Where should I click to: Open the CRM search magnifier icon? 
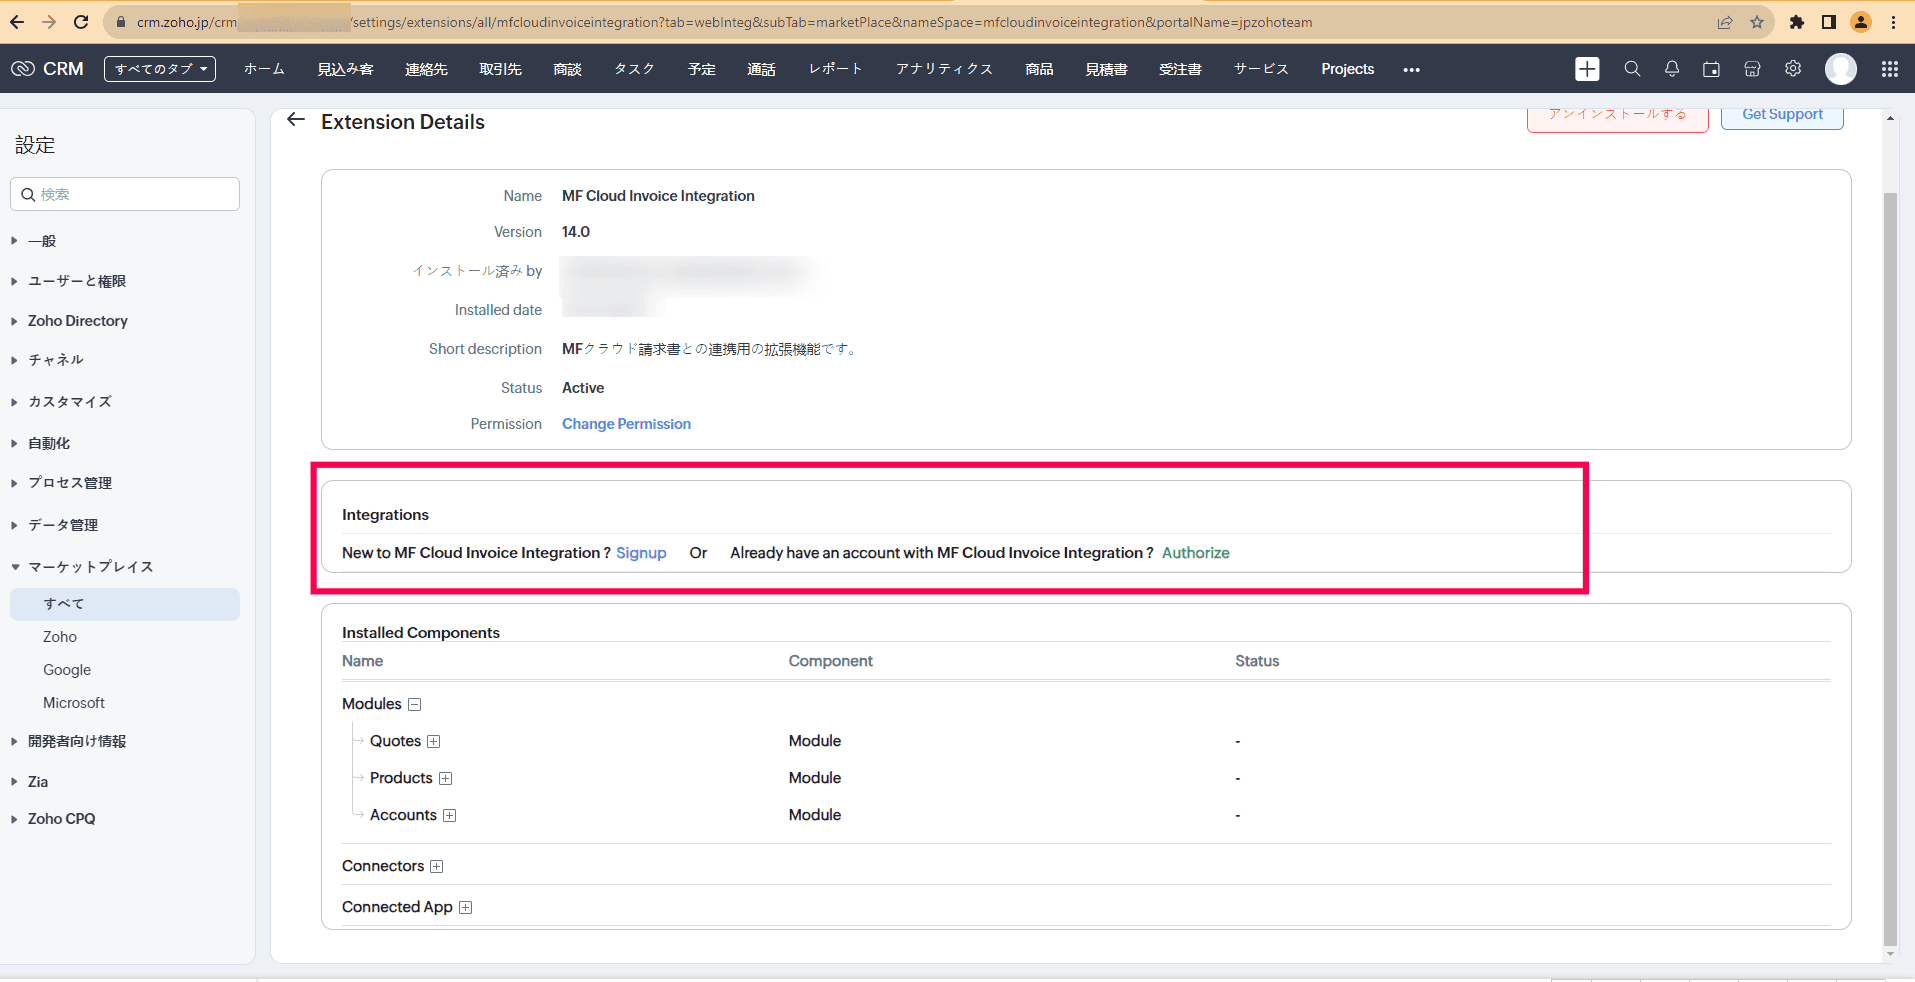click(x=1632, y=69)
